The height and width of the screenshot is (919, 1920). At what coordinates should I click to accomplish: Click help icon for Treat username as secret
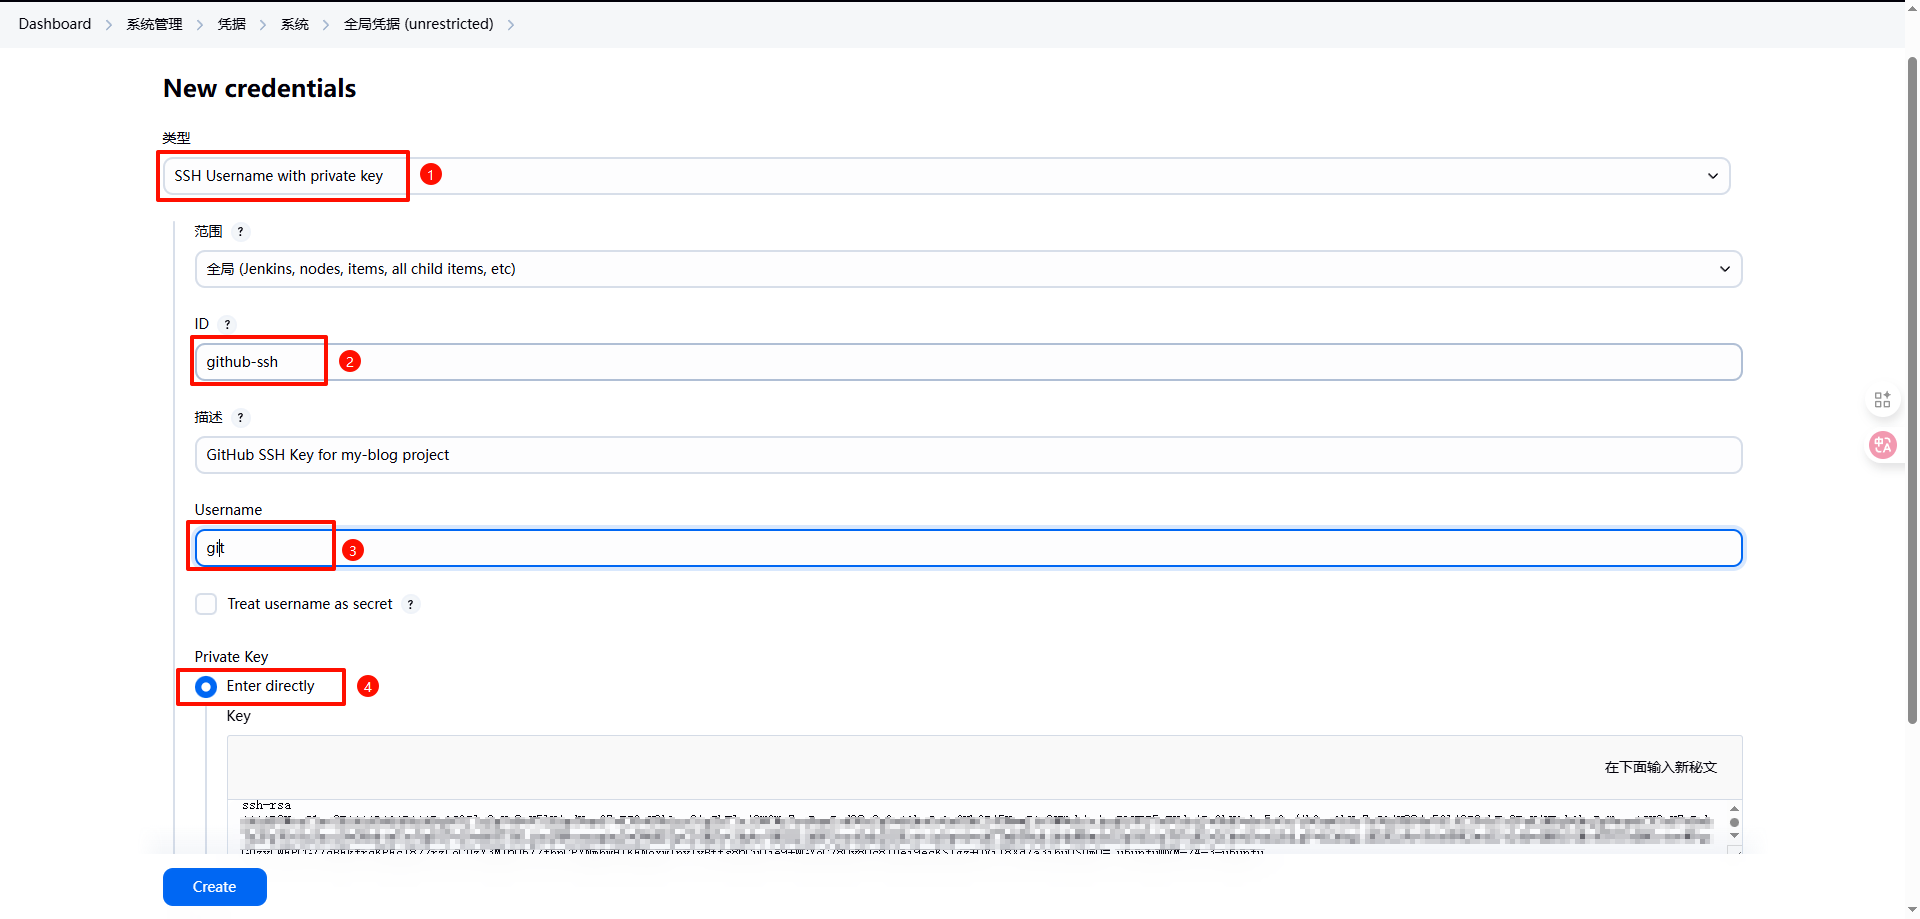tap(410, 604)
